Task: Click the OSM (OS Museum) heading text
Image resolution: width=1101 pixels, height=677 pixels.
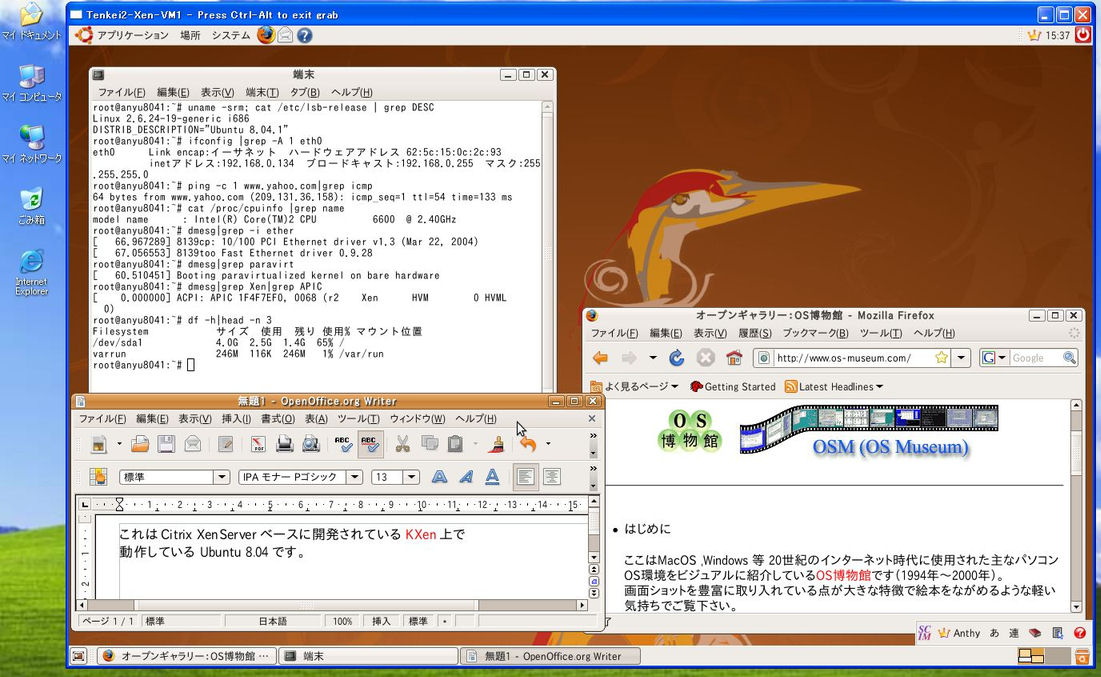Action: (x=890, y=447)
